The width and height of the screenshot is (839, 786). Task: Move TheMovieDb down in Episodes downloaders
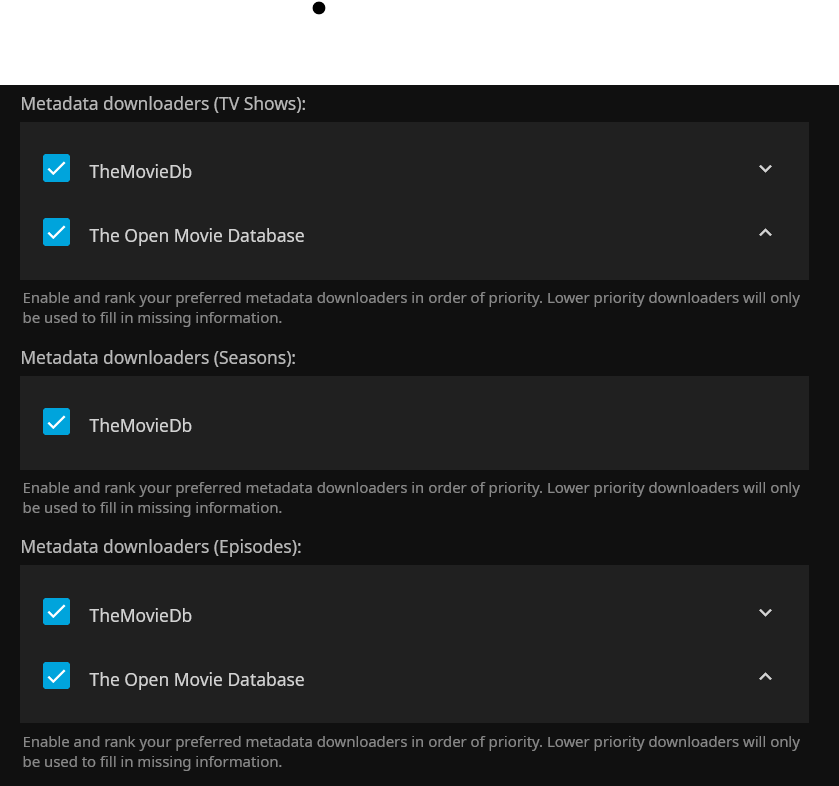click(x=765, y=613)
